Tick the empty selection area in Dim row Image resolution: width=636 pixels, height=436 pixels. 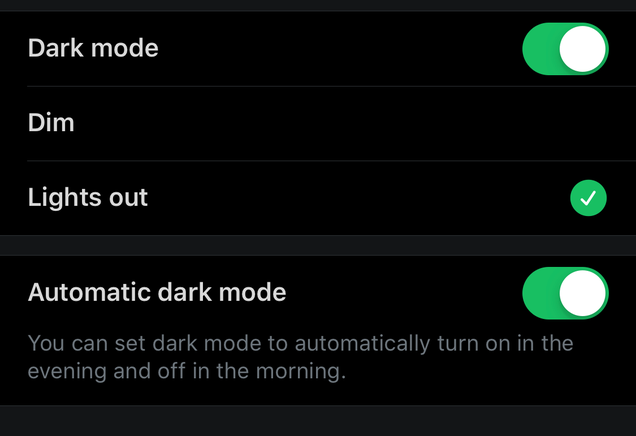pyautogui.click(x=588, y=123)
